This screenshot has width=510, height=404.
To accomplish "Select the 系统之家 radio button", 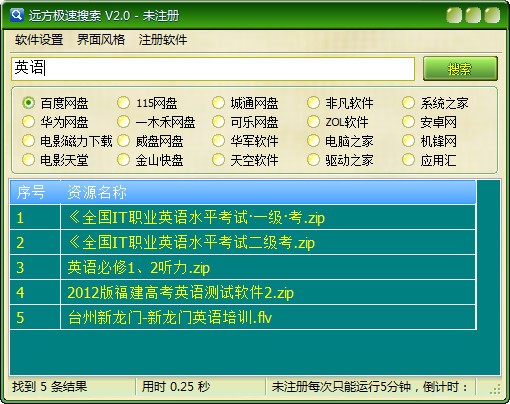I will pos(408,103).
